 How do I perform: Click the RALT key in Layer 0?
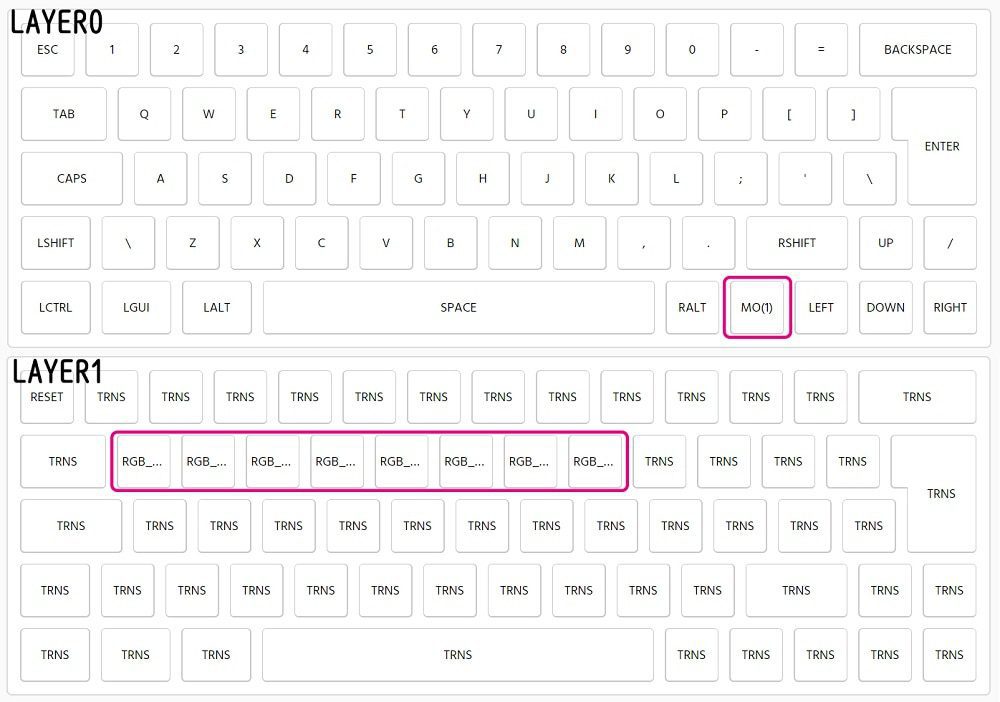coord(691,308)
